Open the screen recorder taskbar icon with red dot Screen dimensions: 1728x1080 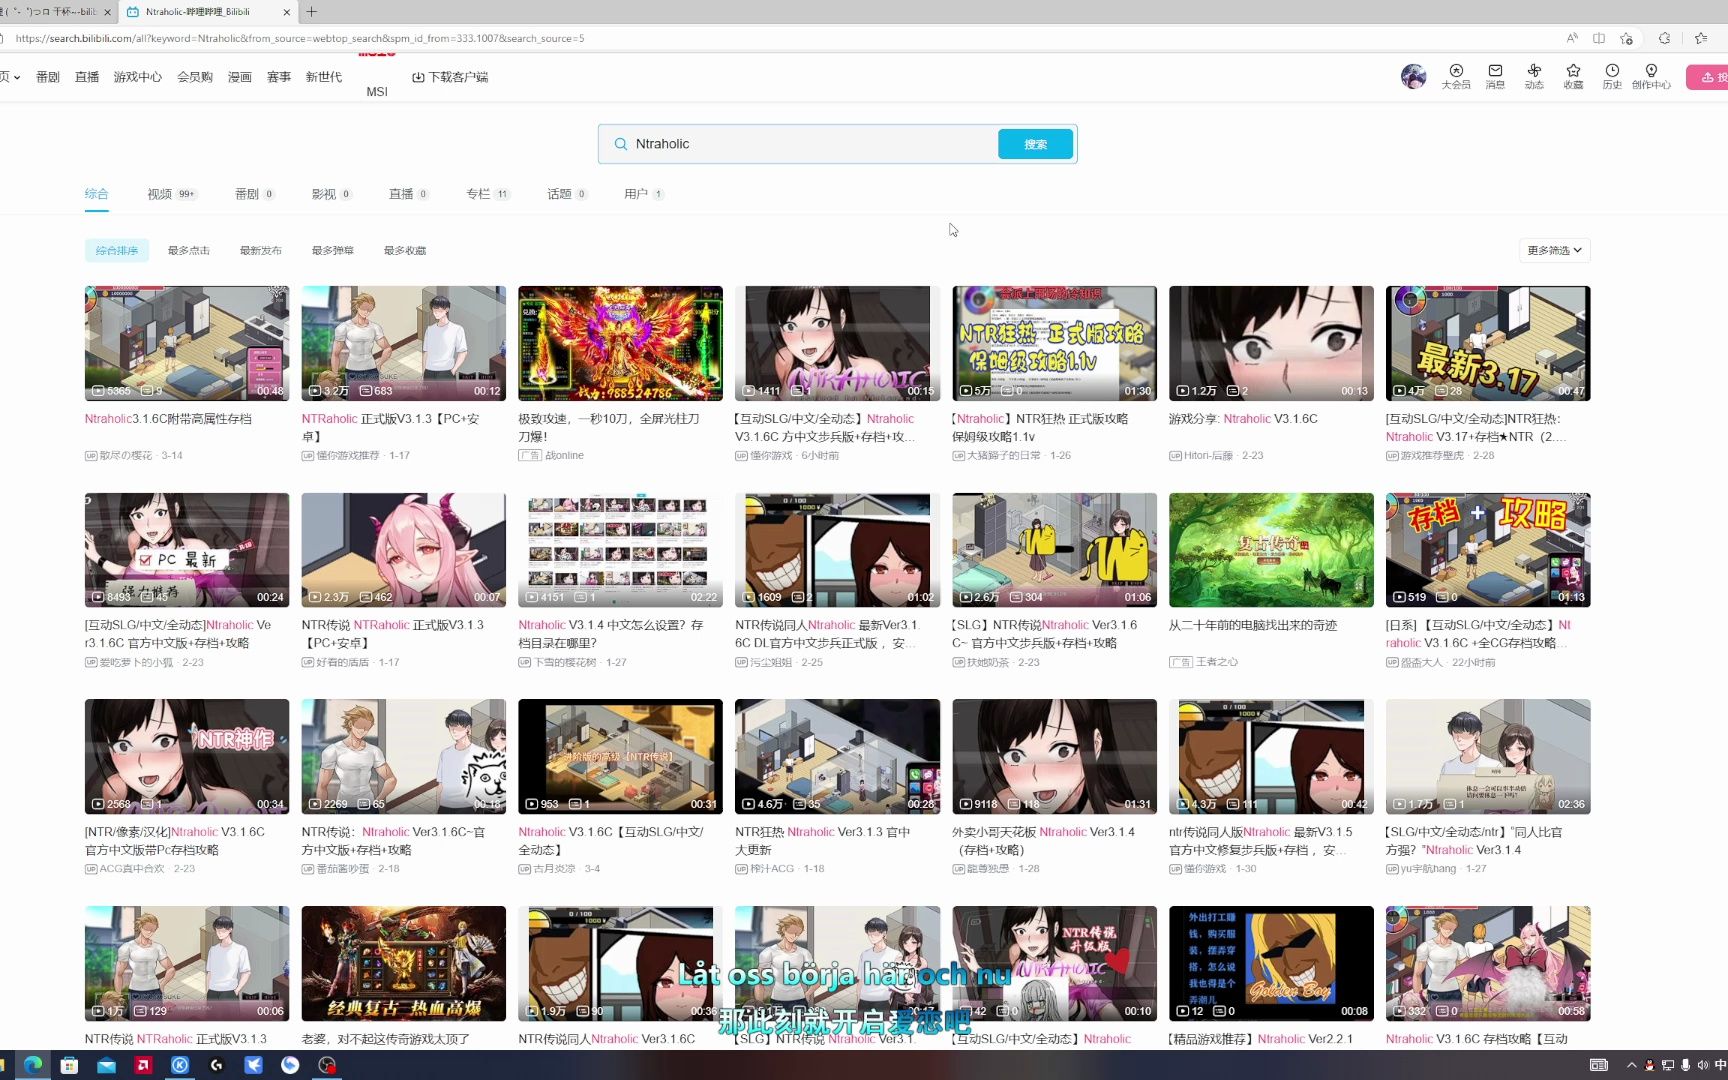327,1065
